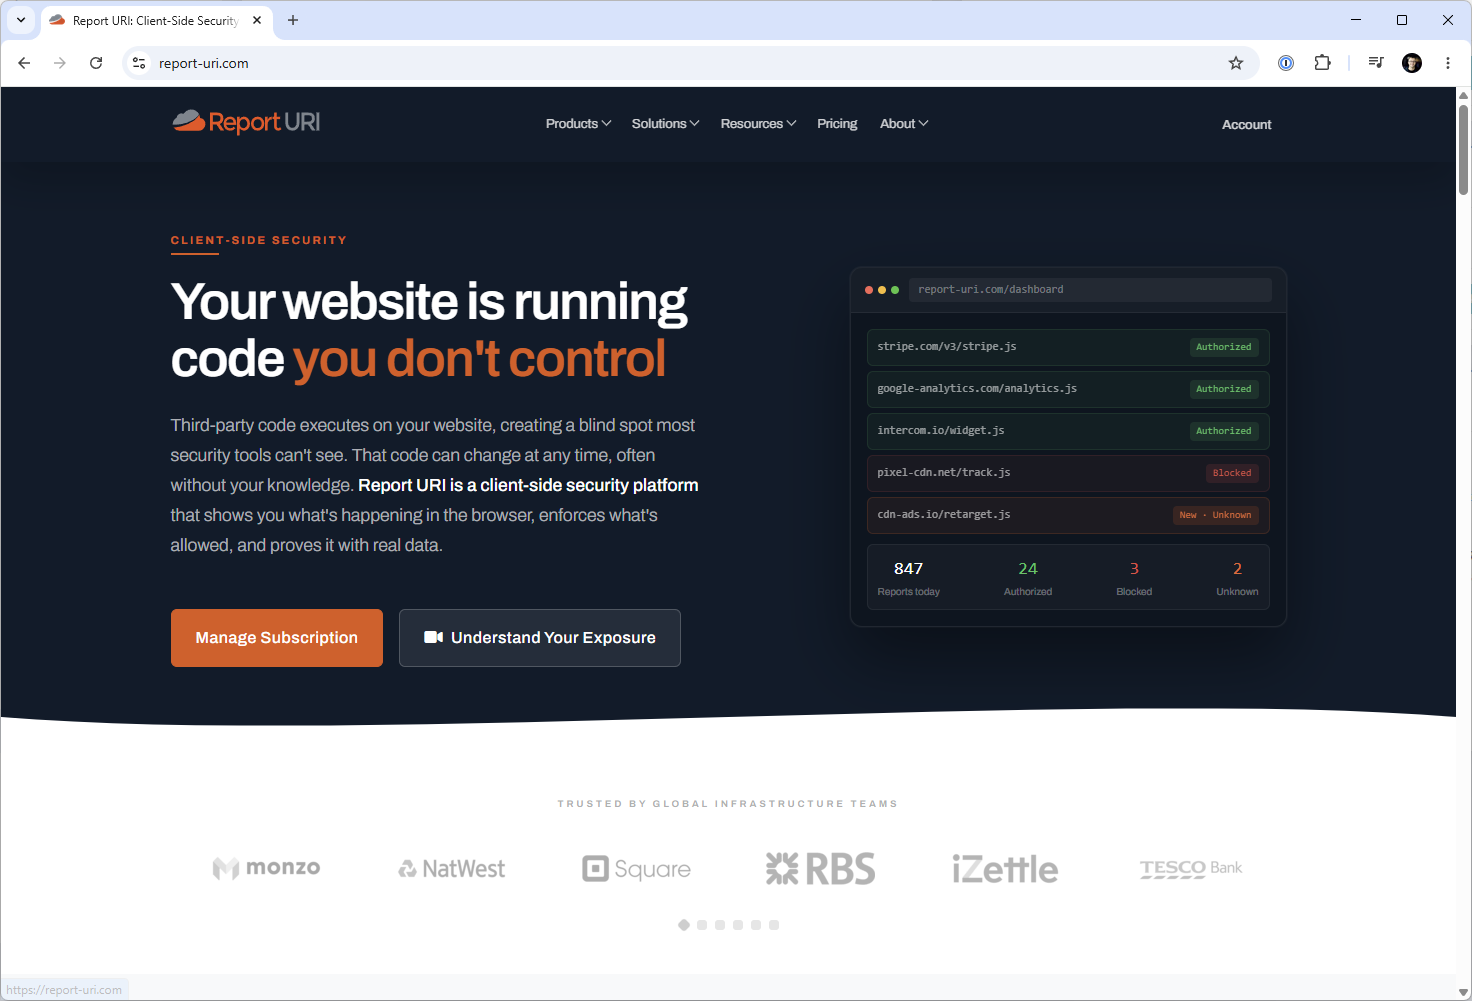The height and width of the screenshot is (1001, 1472).
Task: Expand the Resources menu
Action: pos(758,124)
